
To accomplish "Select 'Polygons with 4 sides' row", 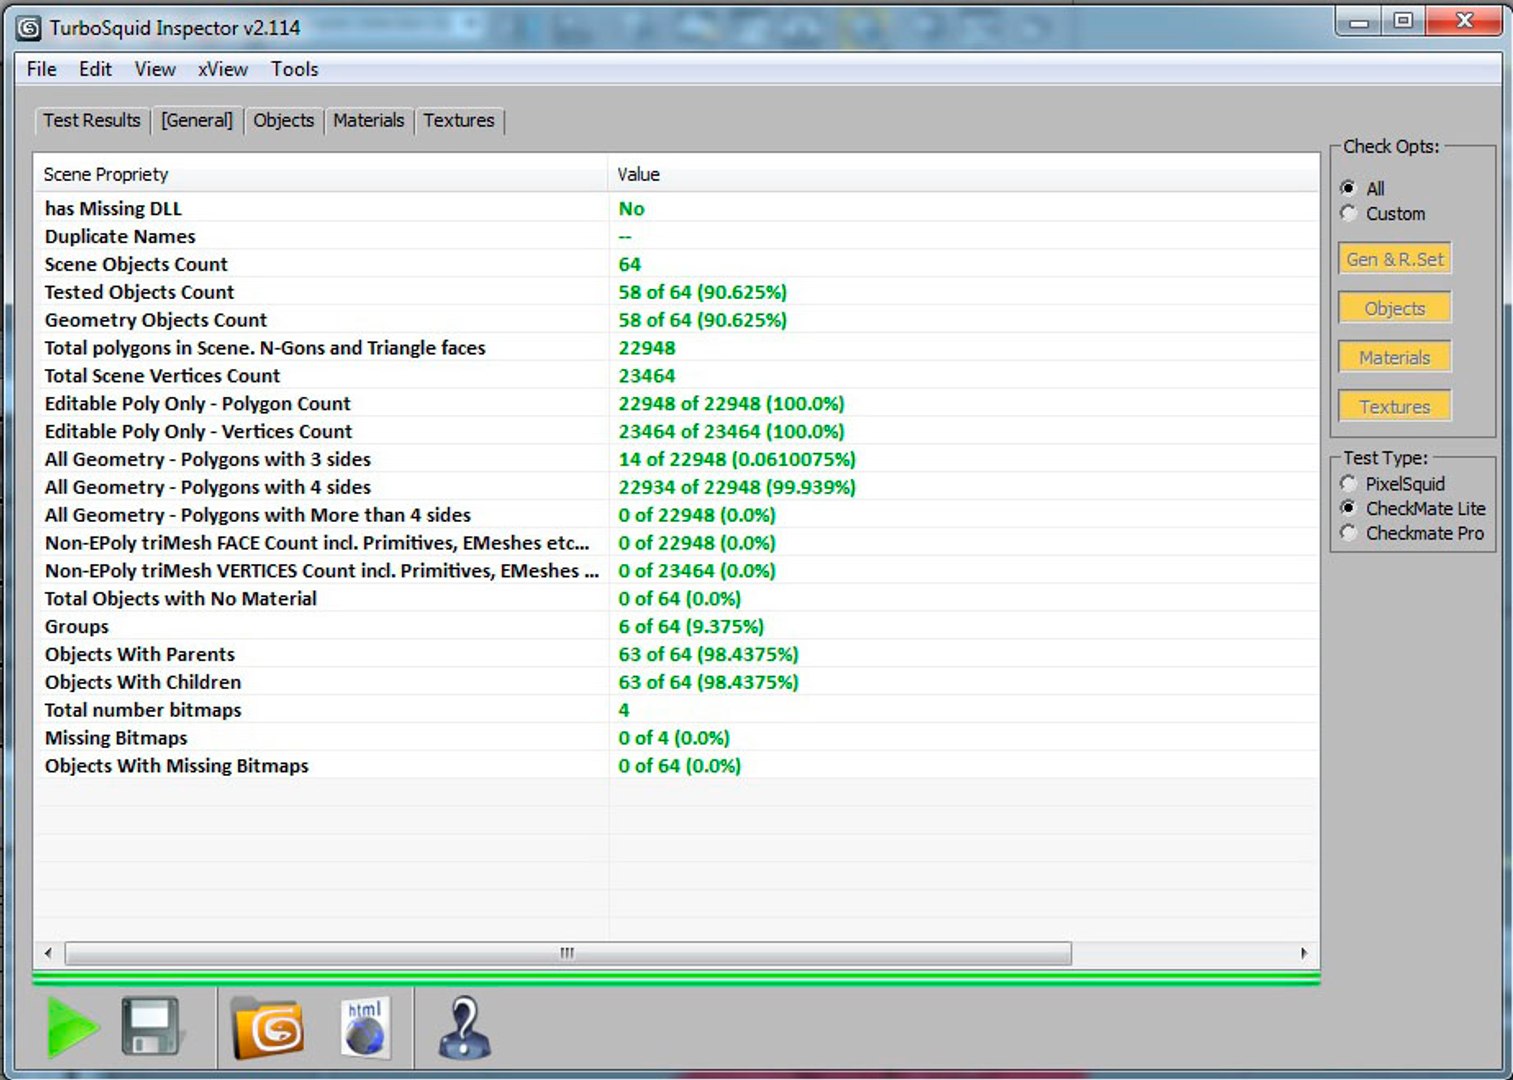I will [676, 487].
